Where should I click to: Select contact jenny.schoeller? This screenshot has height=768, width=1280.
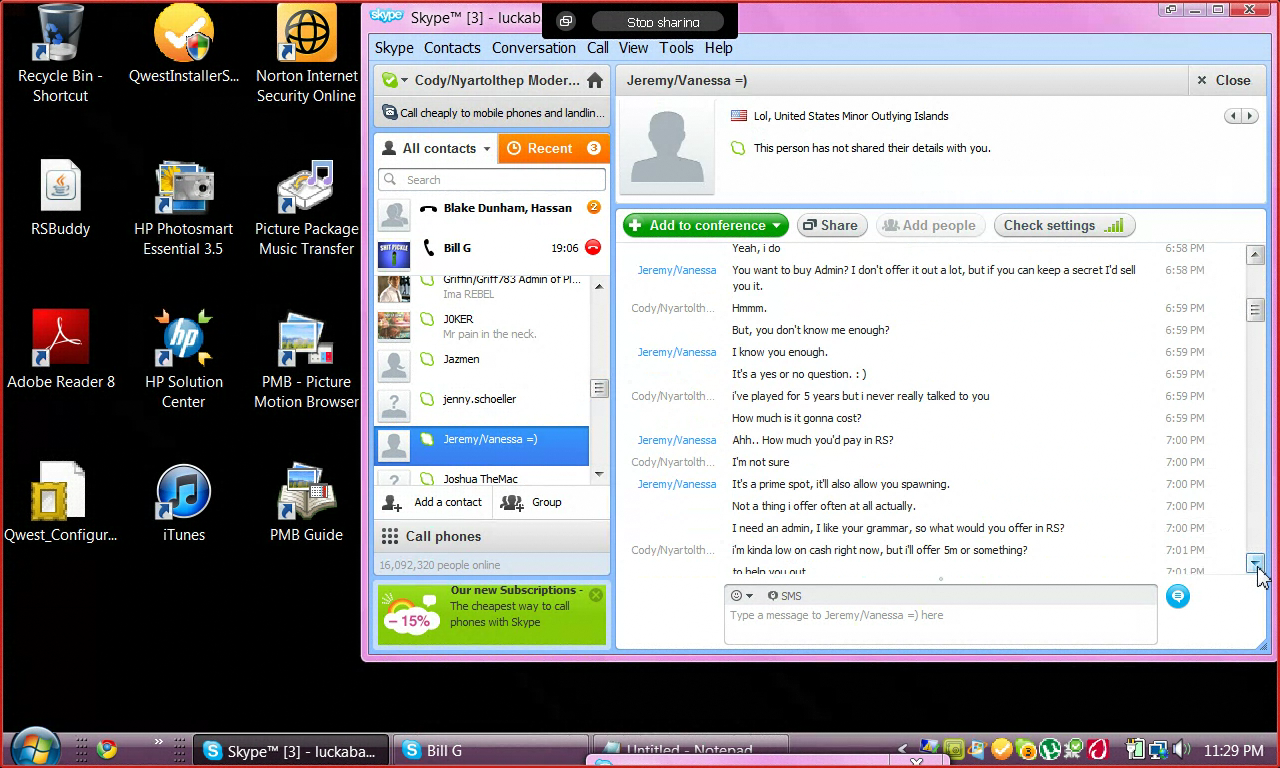coord(482,406)
